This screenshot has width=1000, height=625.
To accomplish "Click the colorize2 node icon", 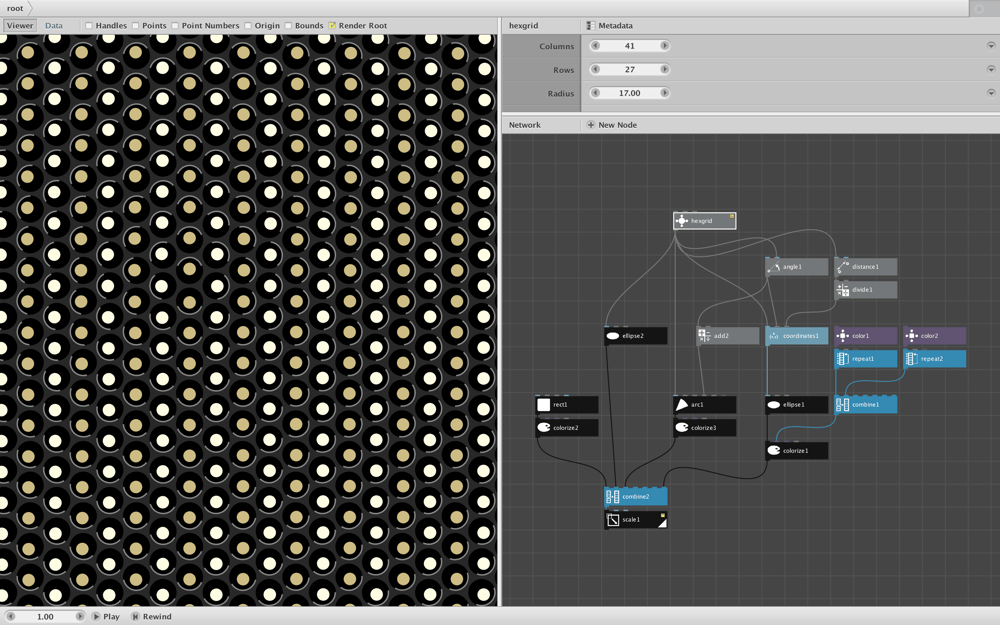I will pos(543,428).
